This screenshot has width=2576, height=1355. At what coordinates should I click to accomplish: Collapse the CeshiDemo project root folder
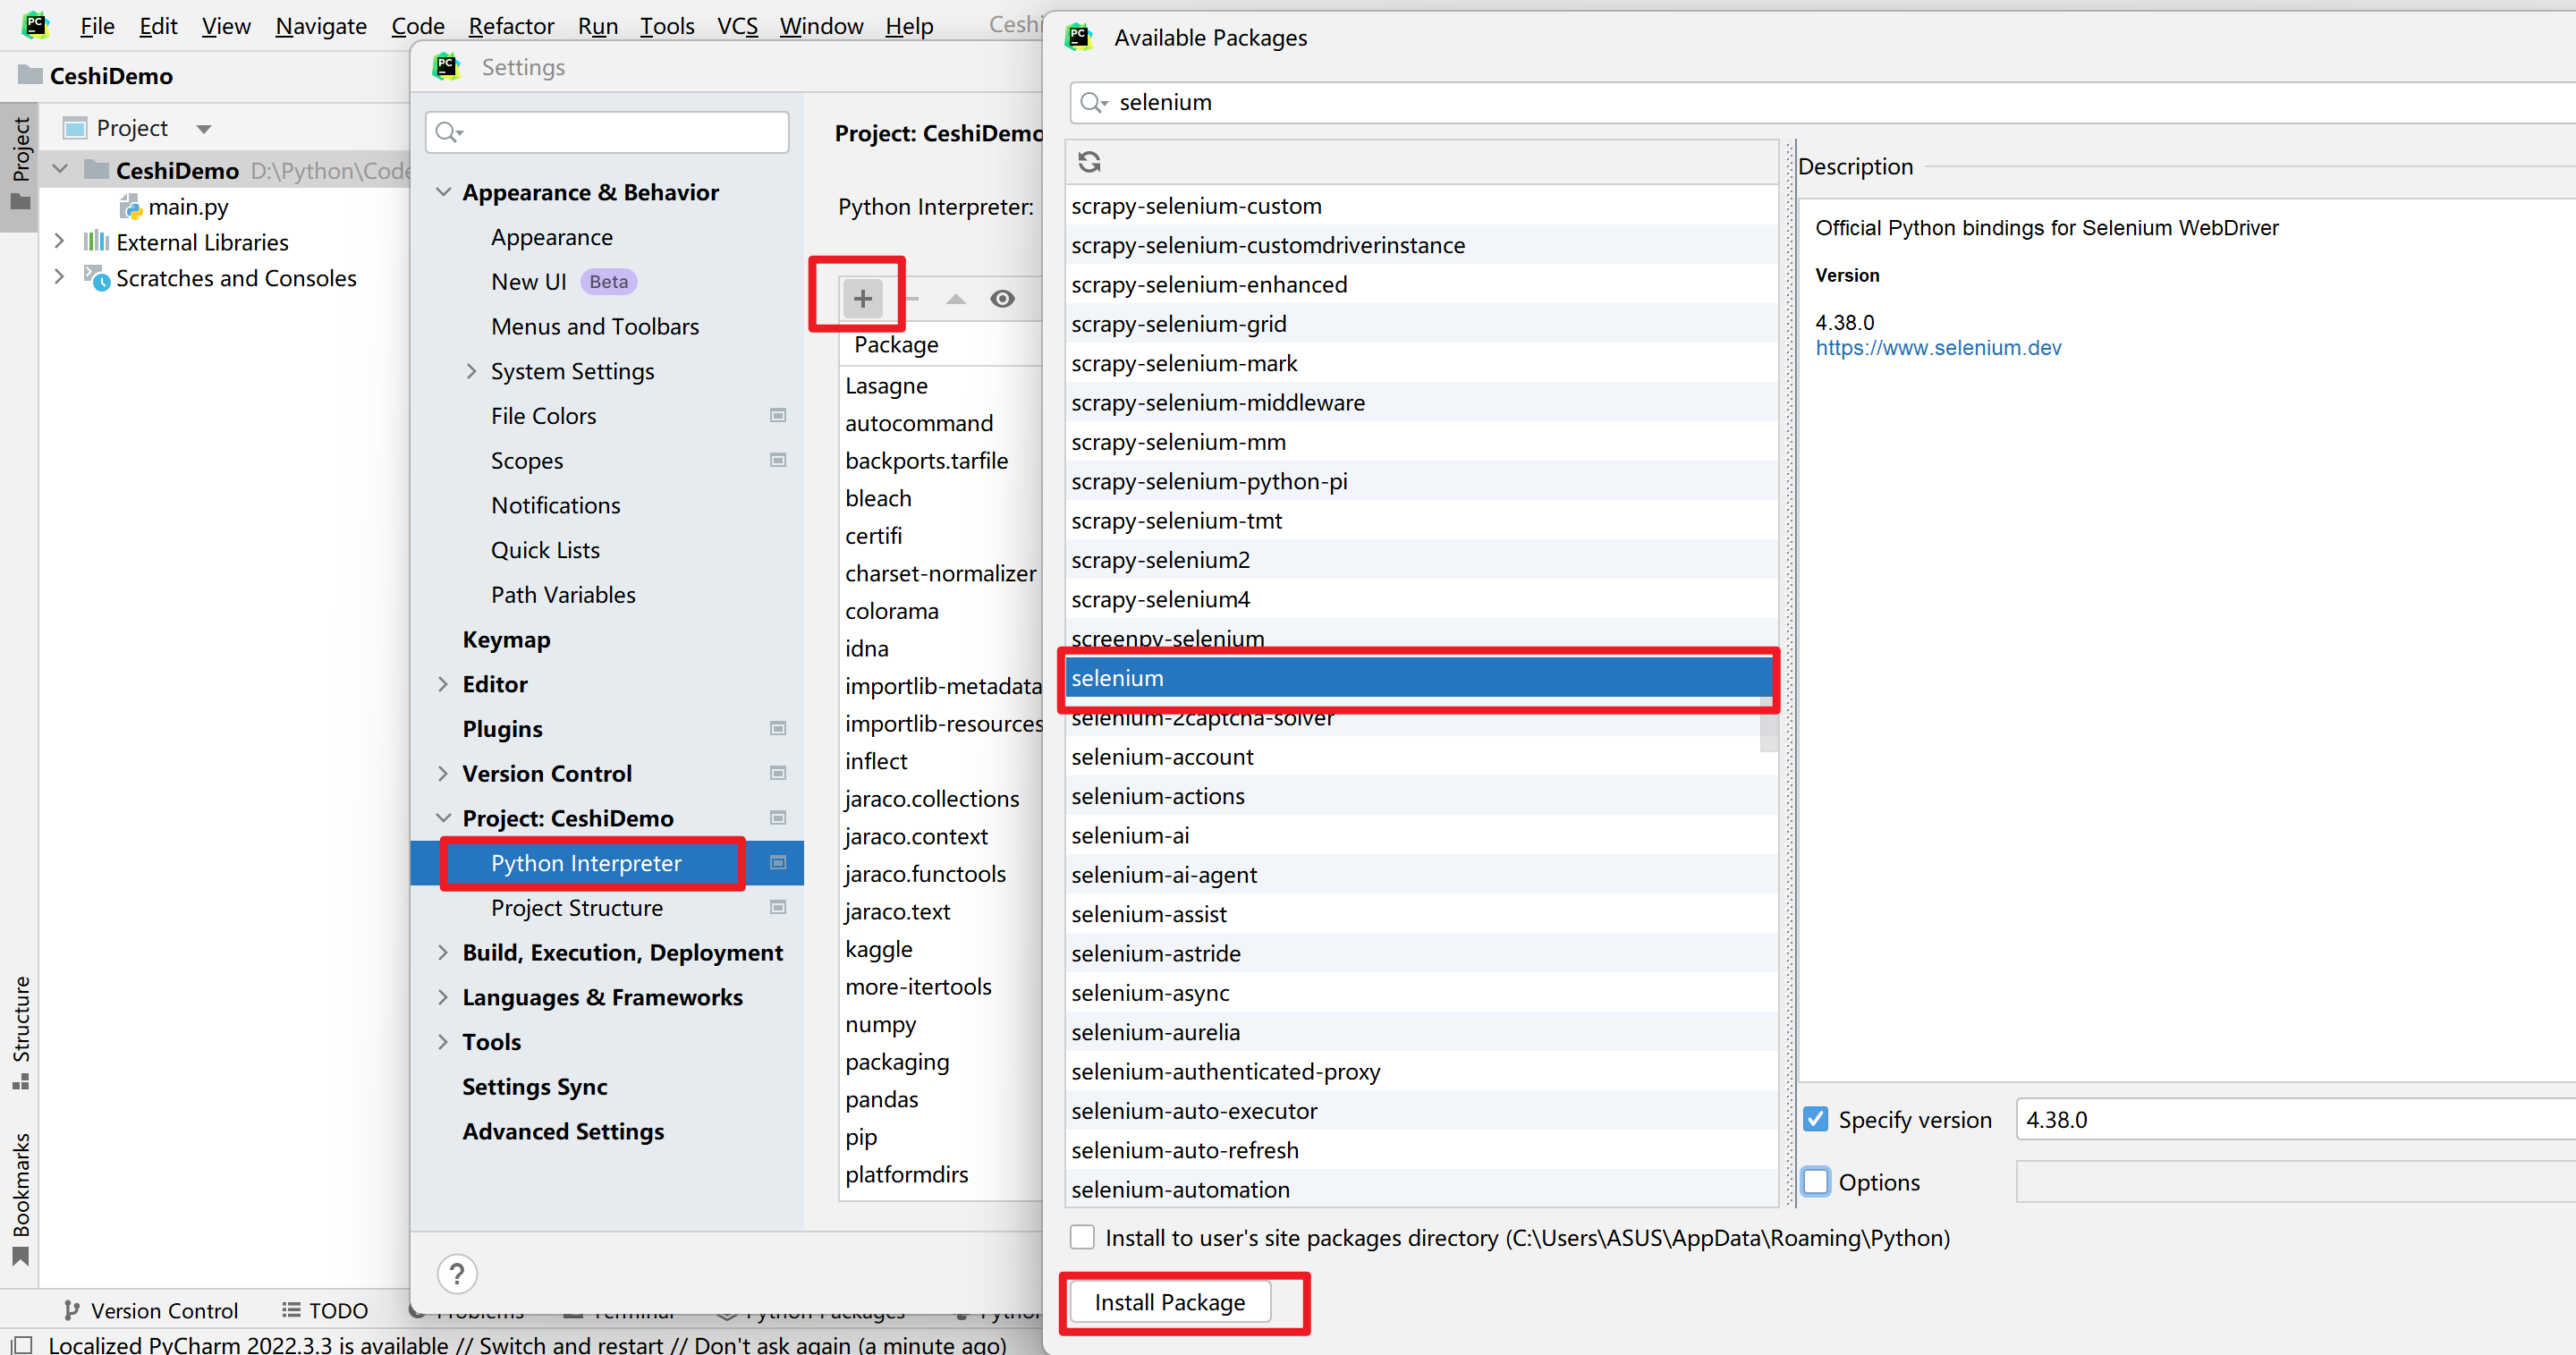59,169
